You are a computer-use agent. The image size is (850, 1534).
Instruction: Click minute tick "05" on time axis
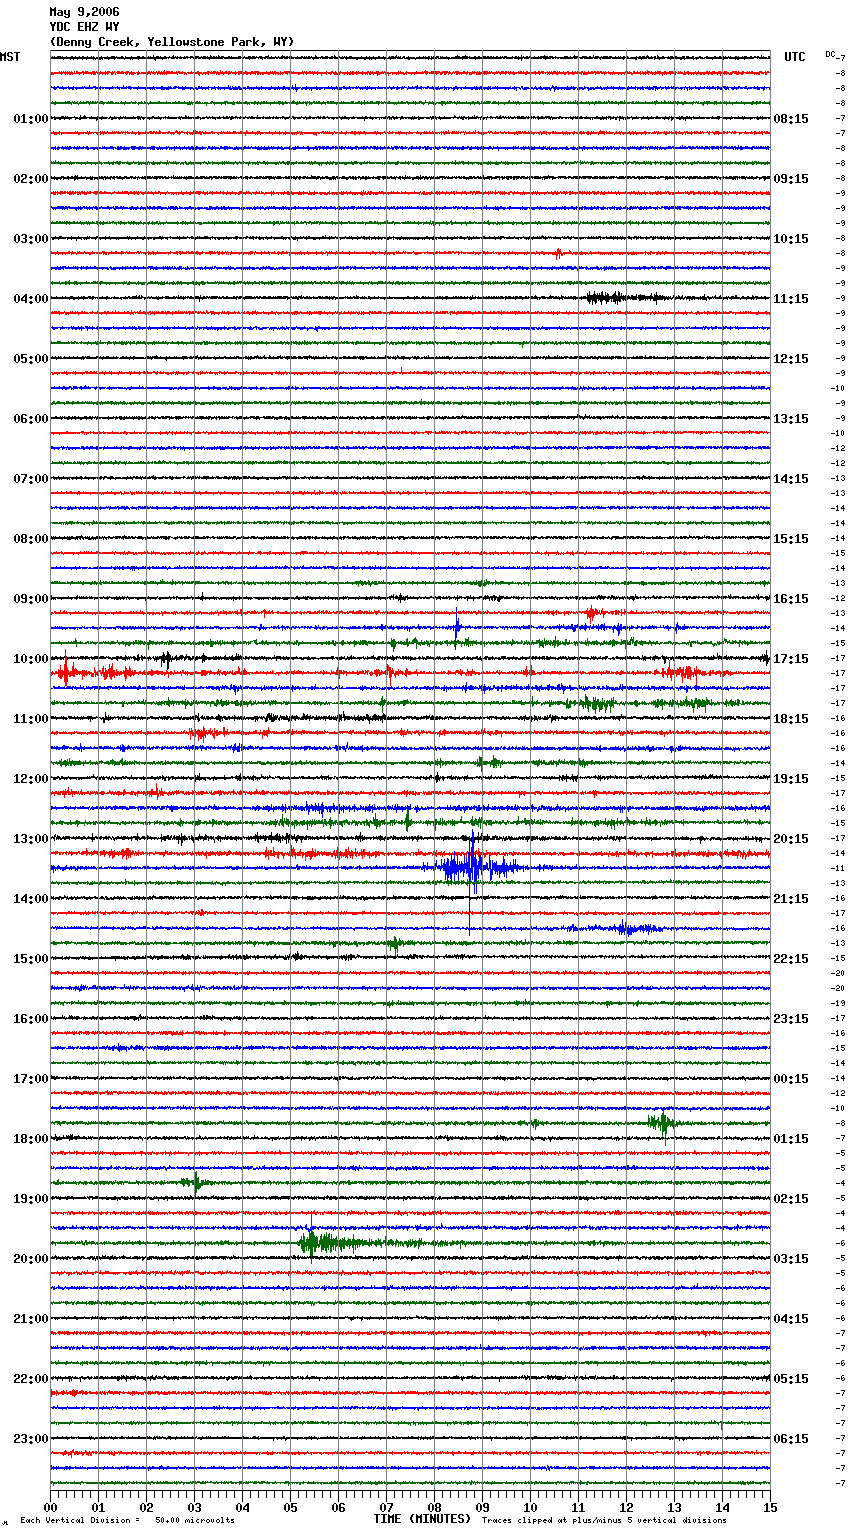point(290,1507)
